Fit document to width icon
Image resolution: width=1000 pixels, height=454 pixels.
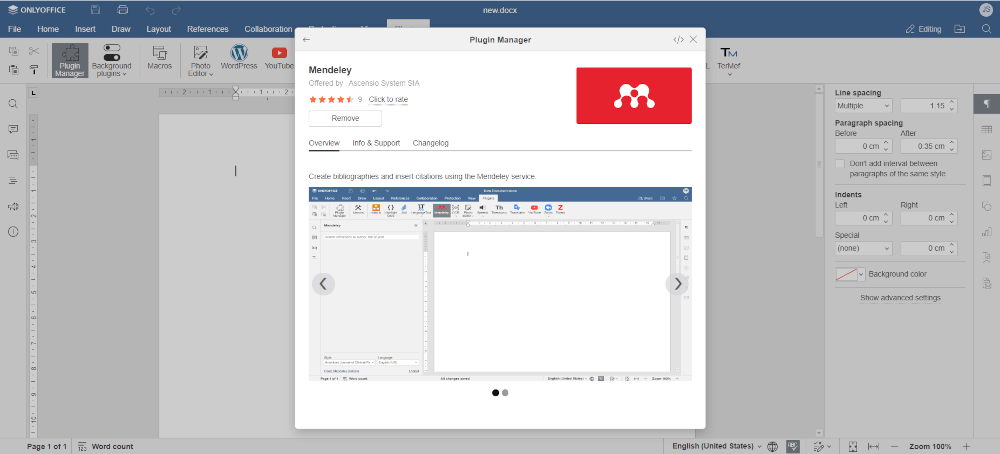(874, 446)
